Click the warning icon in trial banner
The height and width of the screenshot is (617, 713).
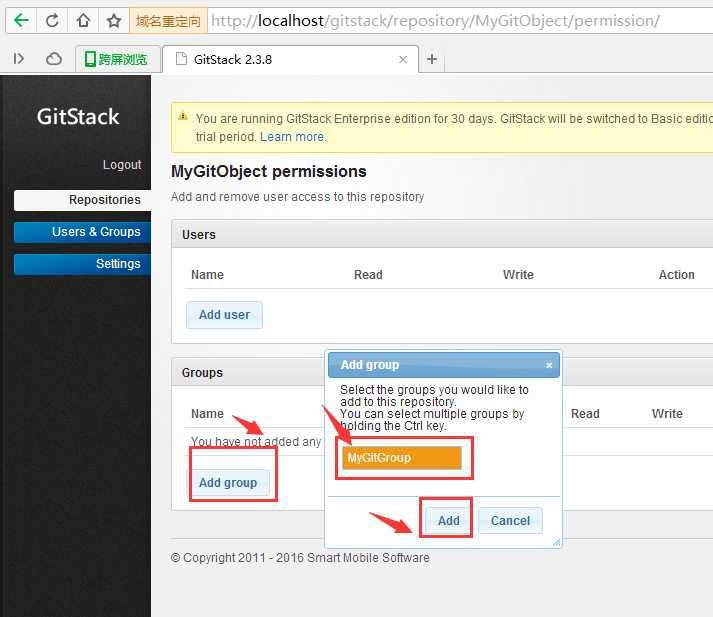183,116
